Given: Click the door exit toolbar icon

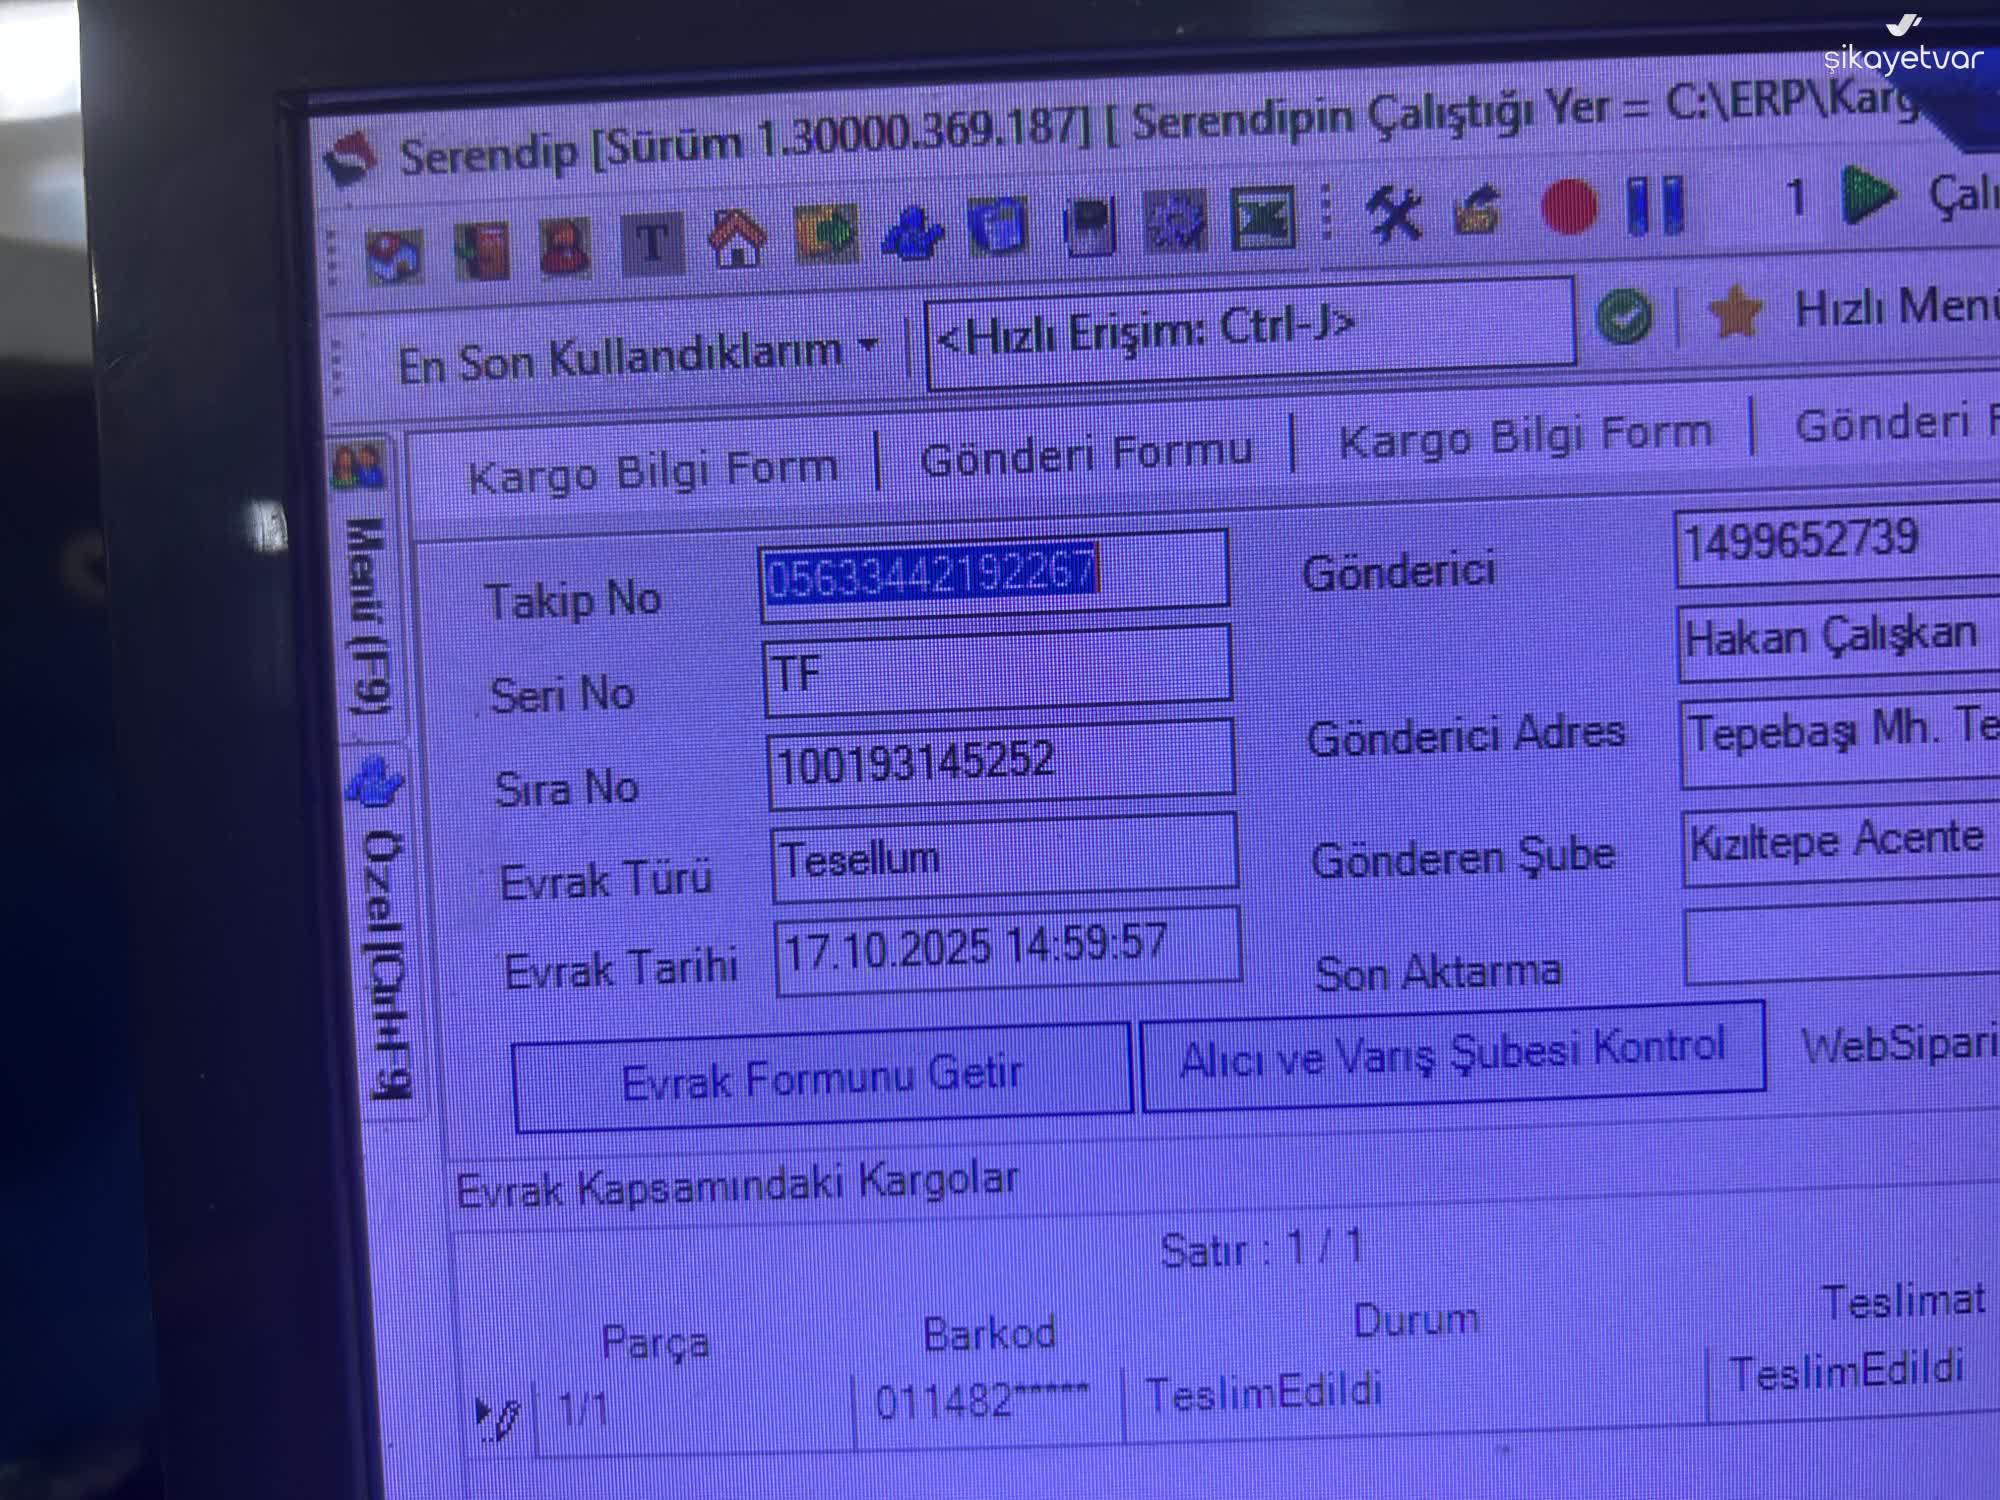Looking at the screenshot, I should pyautogui.click(x=480, y=250).
